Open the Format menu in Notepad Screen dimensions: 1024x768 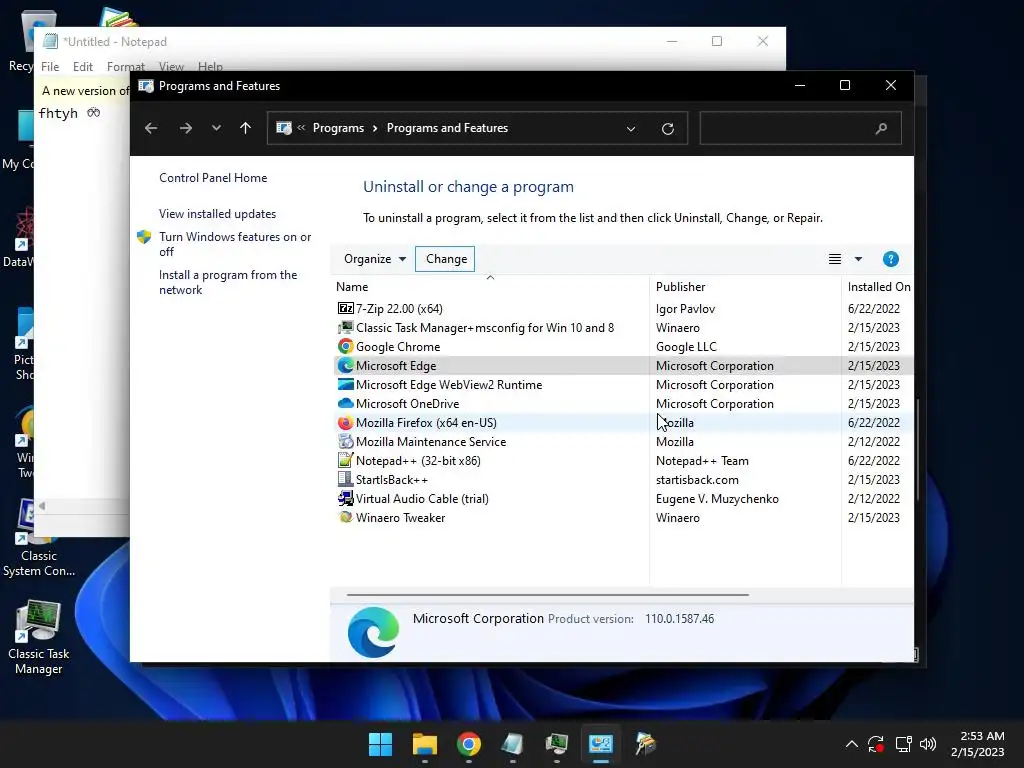click(x=125, y=67)
